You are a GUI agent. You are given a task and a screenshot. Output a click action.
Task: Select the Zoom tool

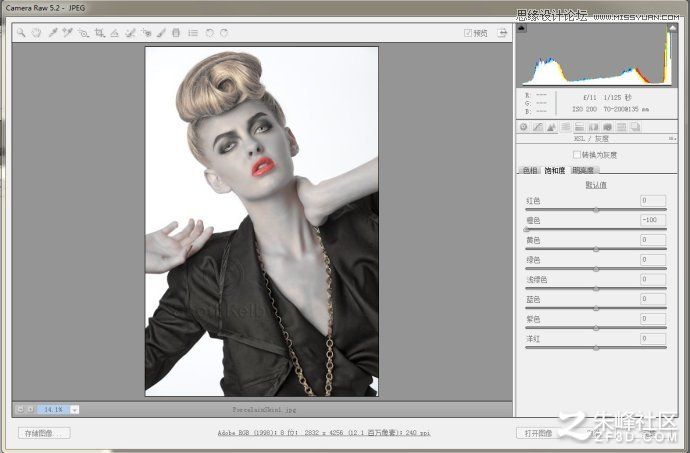pos(21,33)
